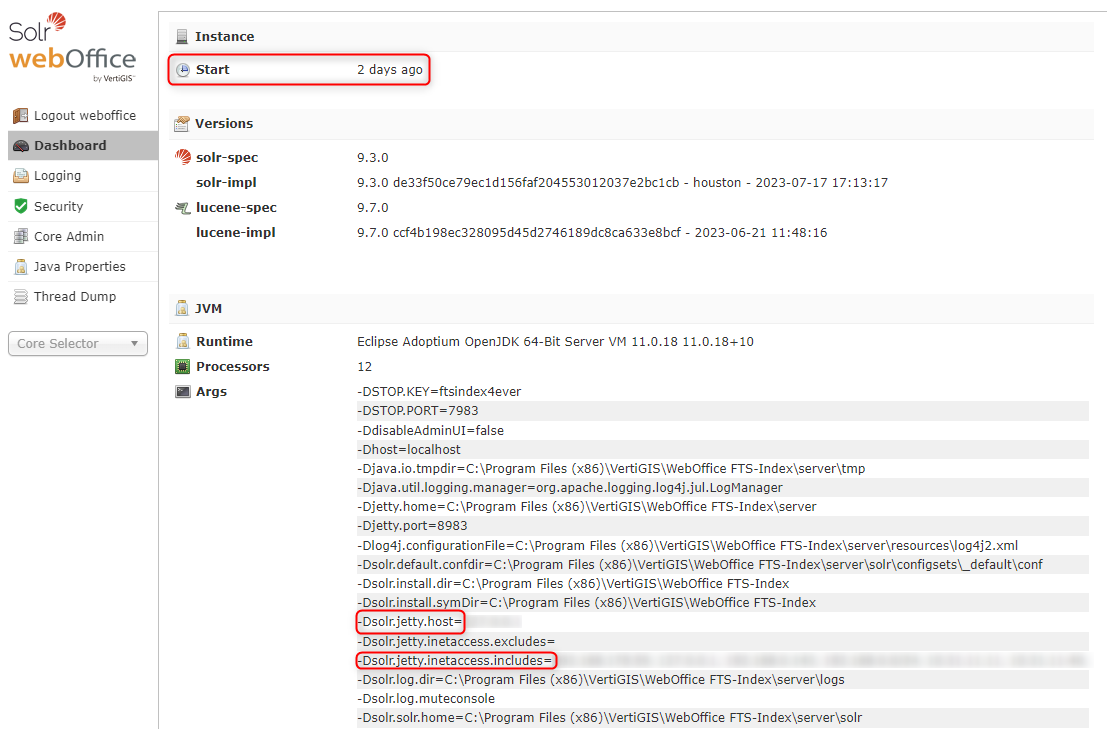The height and width of the screenshot is (729, 1107).
Task: Click the Runtime label
Action: 225,342
